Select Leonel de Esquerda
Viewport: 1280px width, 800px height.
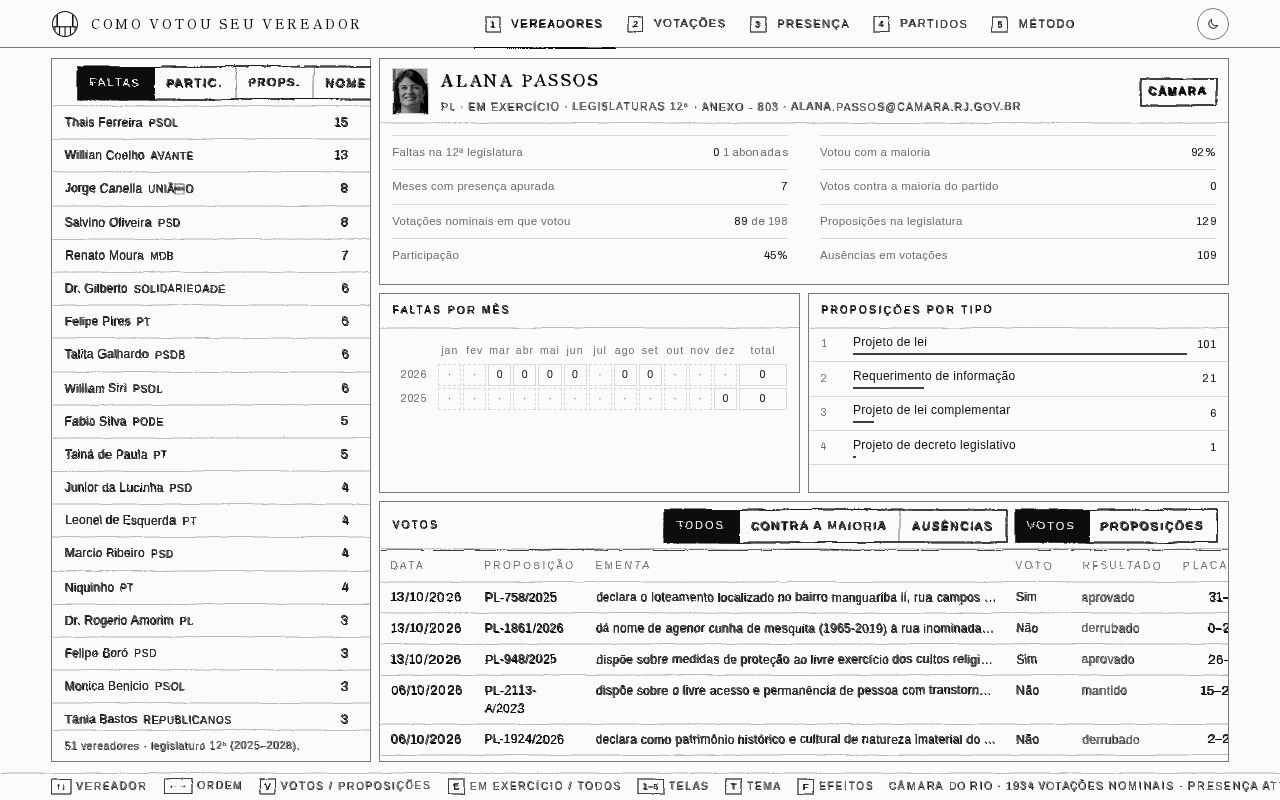pyautogui.click(x=211, y=520)
